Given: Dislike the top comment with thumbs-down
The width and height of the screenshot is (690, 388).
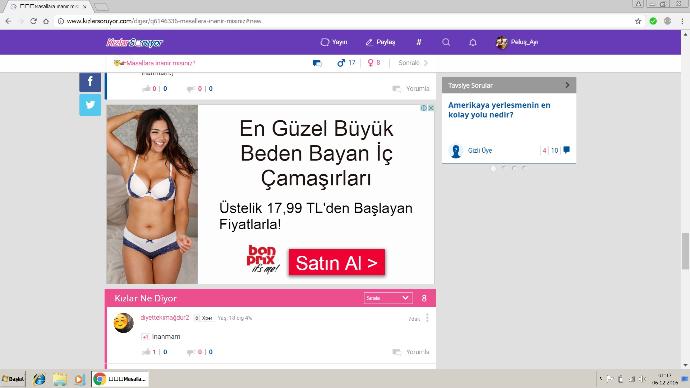Looking at the screenshot, I should pyautogui.click(x=191, y=89).
